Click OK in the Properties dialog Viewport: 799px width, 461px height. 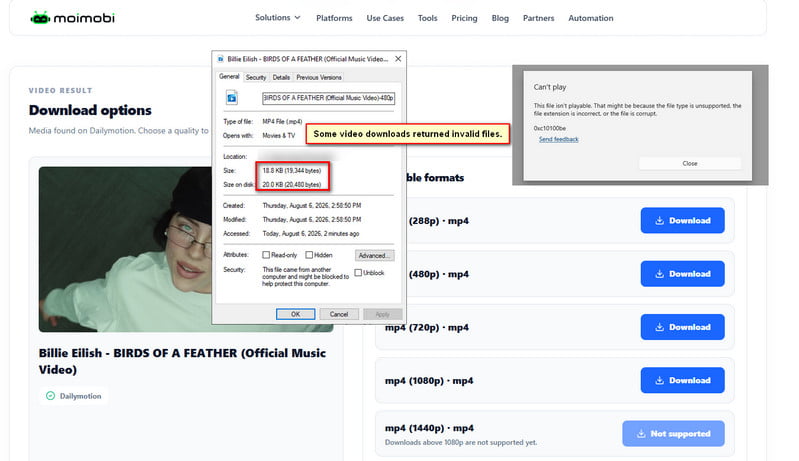coord(296,314)
